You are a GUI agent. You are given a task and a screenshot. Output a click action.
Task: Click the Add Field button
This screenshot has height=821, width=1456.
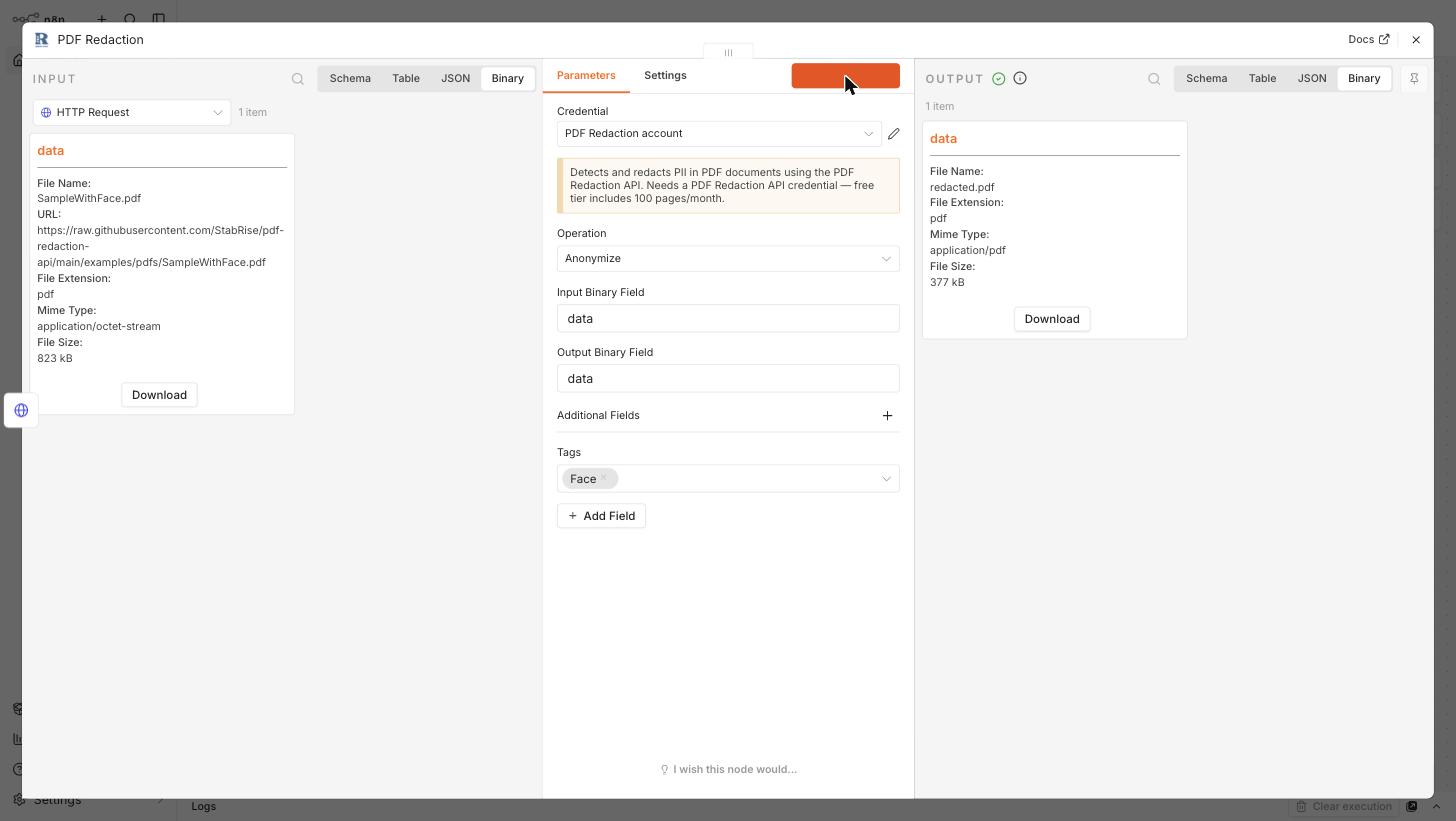tap(601, 516)
